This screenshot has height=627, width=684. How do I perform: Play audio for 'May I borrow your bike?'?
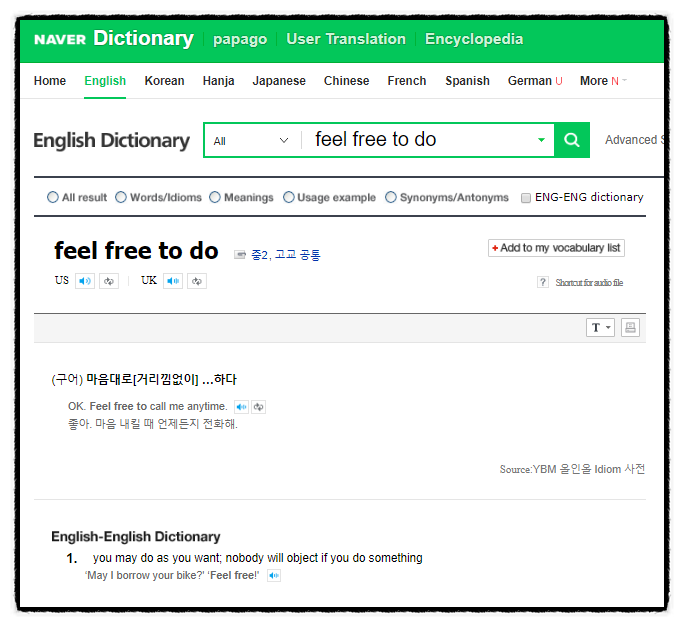click(x=274, y=576)
